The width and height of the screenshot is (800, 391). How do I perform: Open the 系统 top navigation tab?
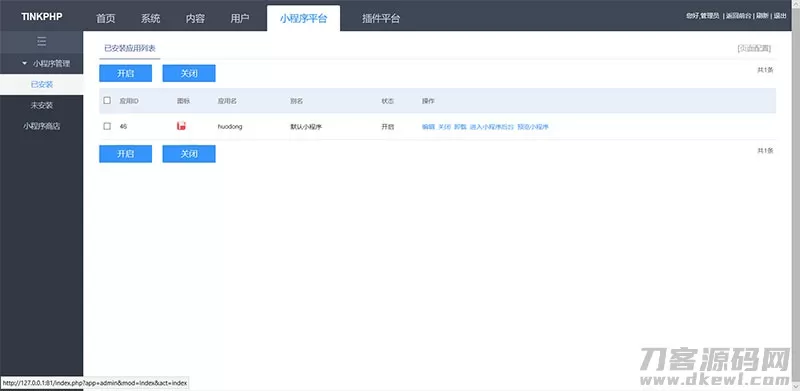(x=151, y=19)
